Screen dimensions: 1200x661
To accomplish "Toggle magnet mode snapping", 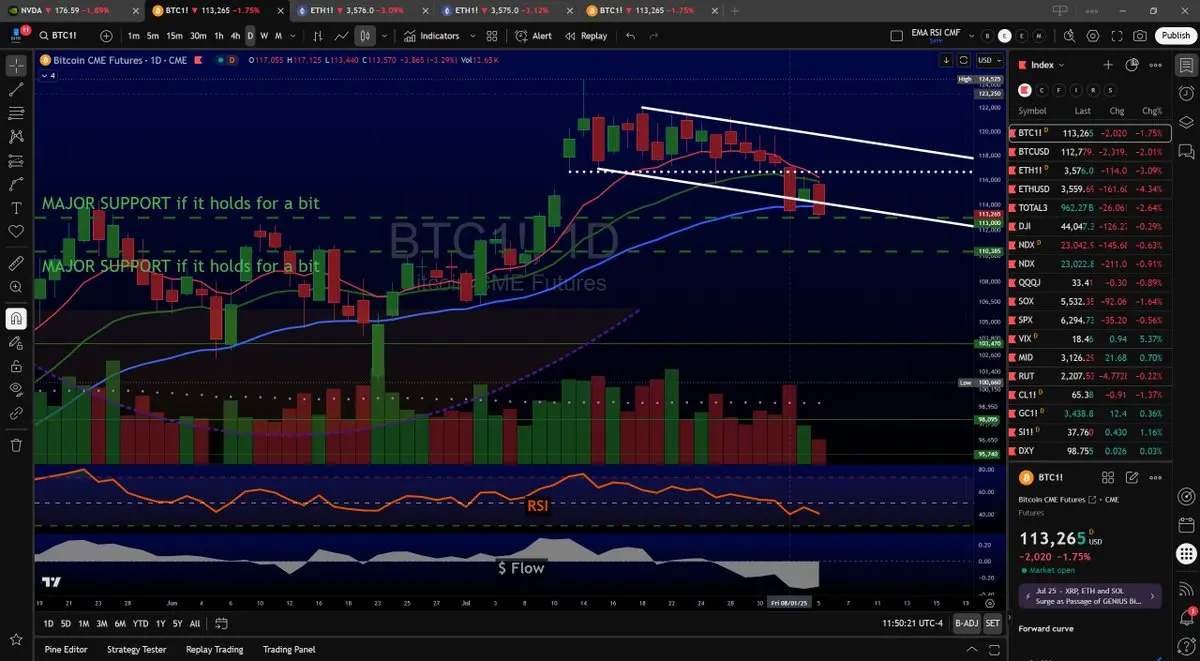I will (x=16, y=319).
